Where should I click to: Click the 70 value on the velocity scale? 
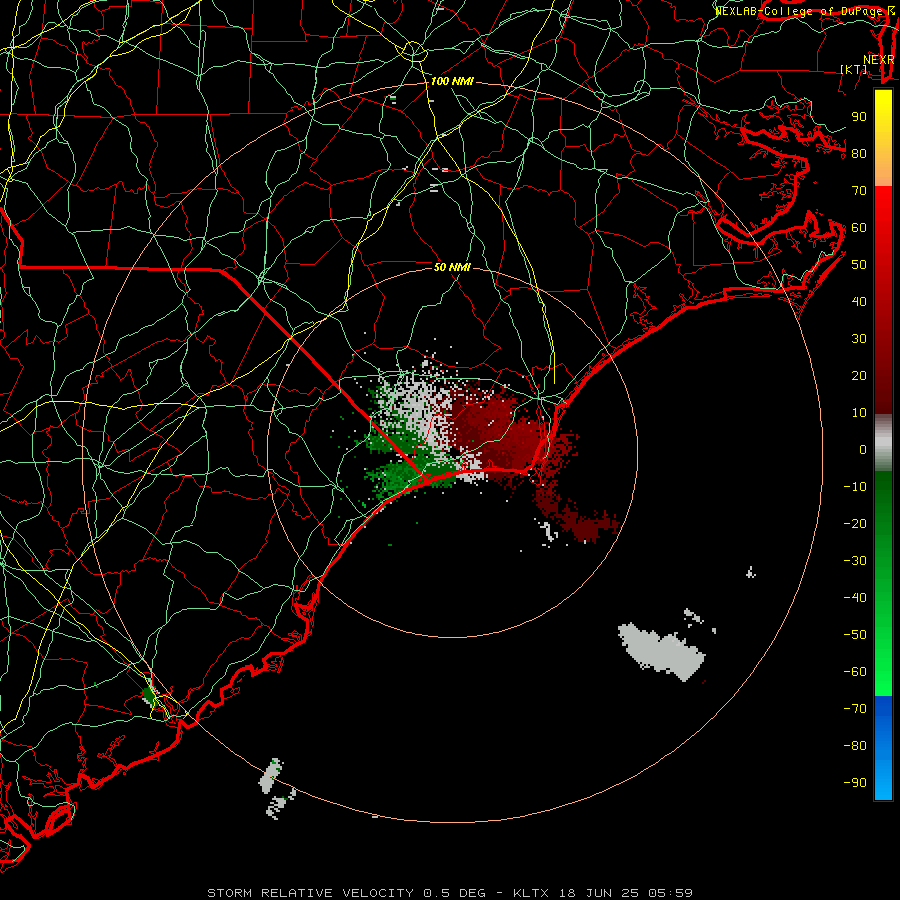[859, 191]
